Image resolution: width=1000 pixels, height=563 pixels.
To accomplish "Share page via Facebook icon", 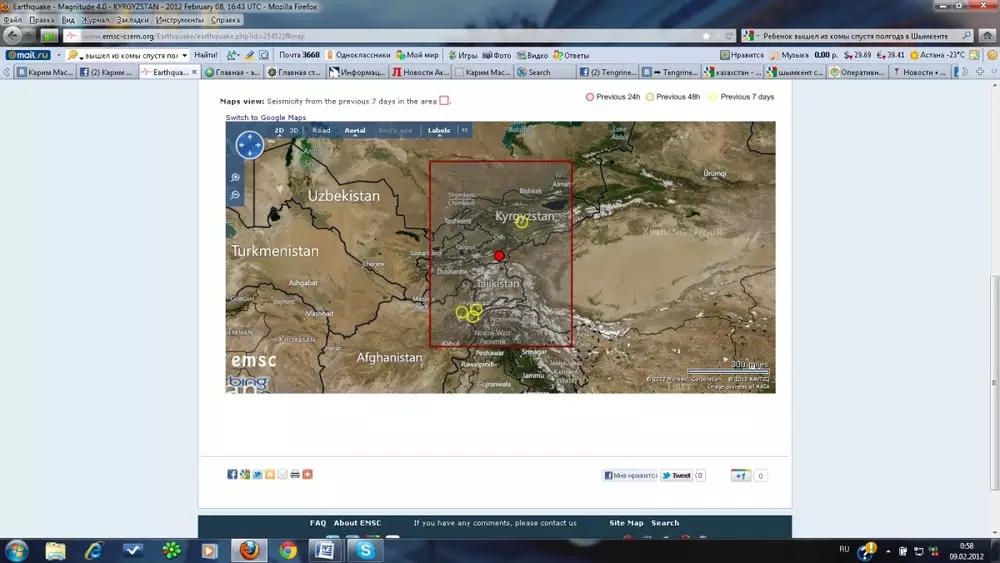I will pos(232,474).
